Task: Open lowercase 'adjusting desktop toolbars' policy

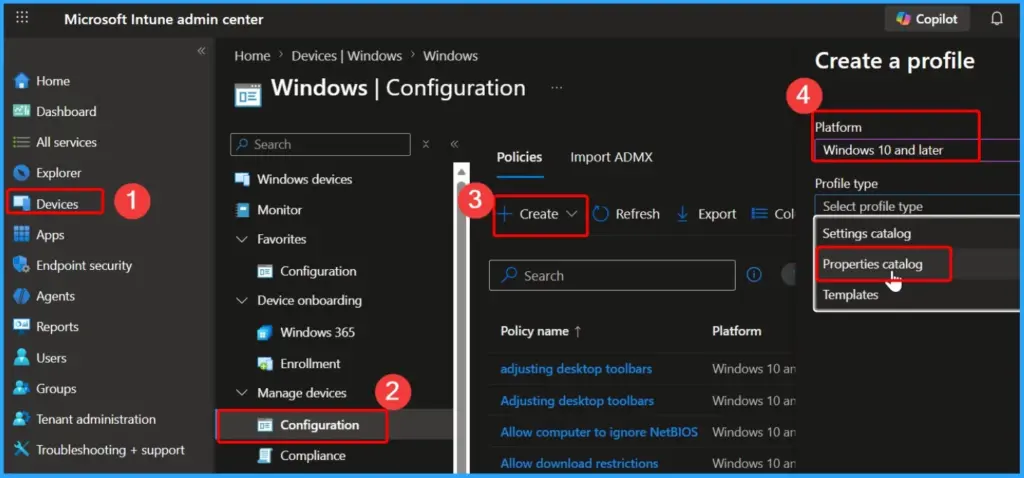Action: tap(576, 369)
